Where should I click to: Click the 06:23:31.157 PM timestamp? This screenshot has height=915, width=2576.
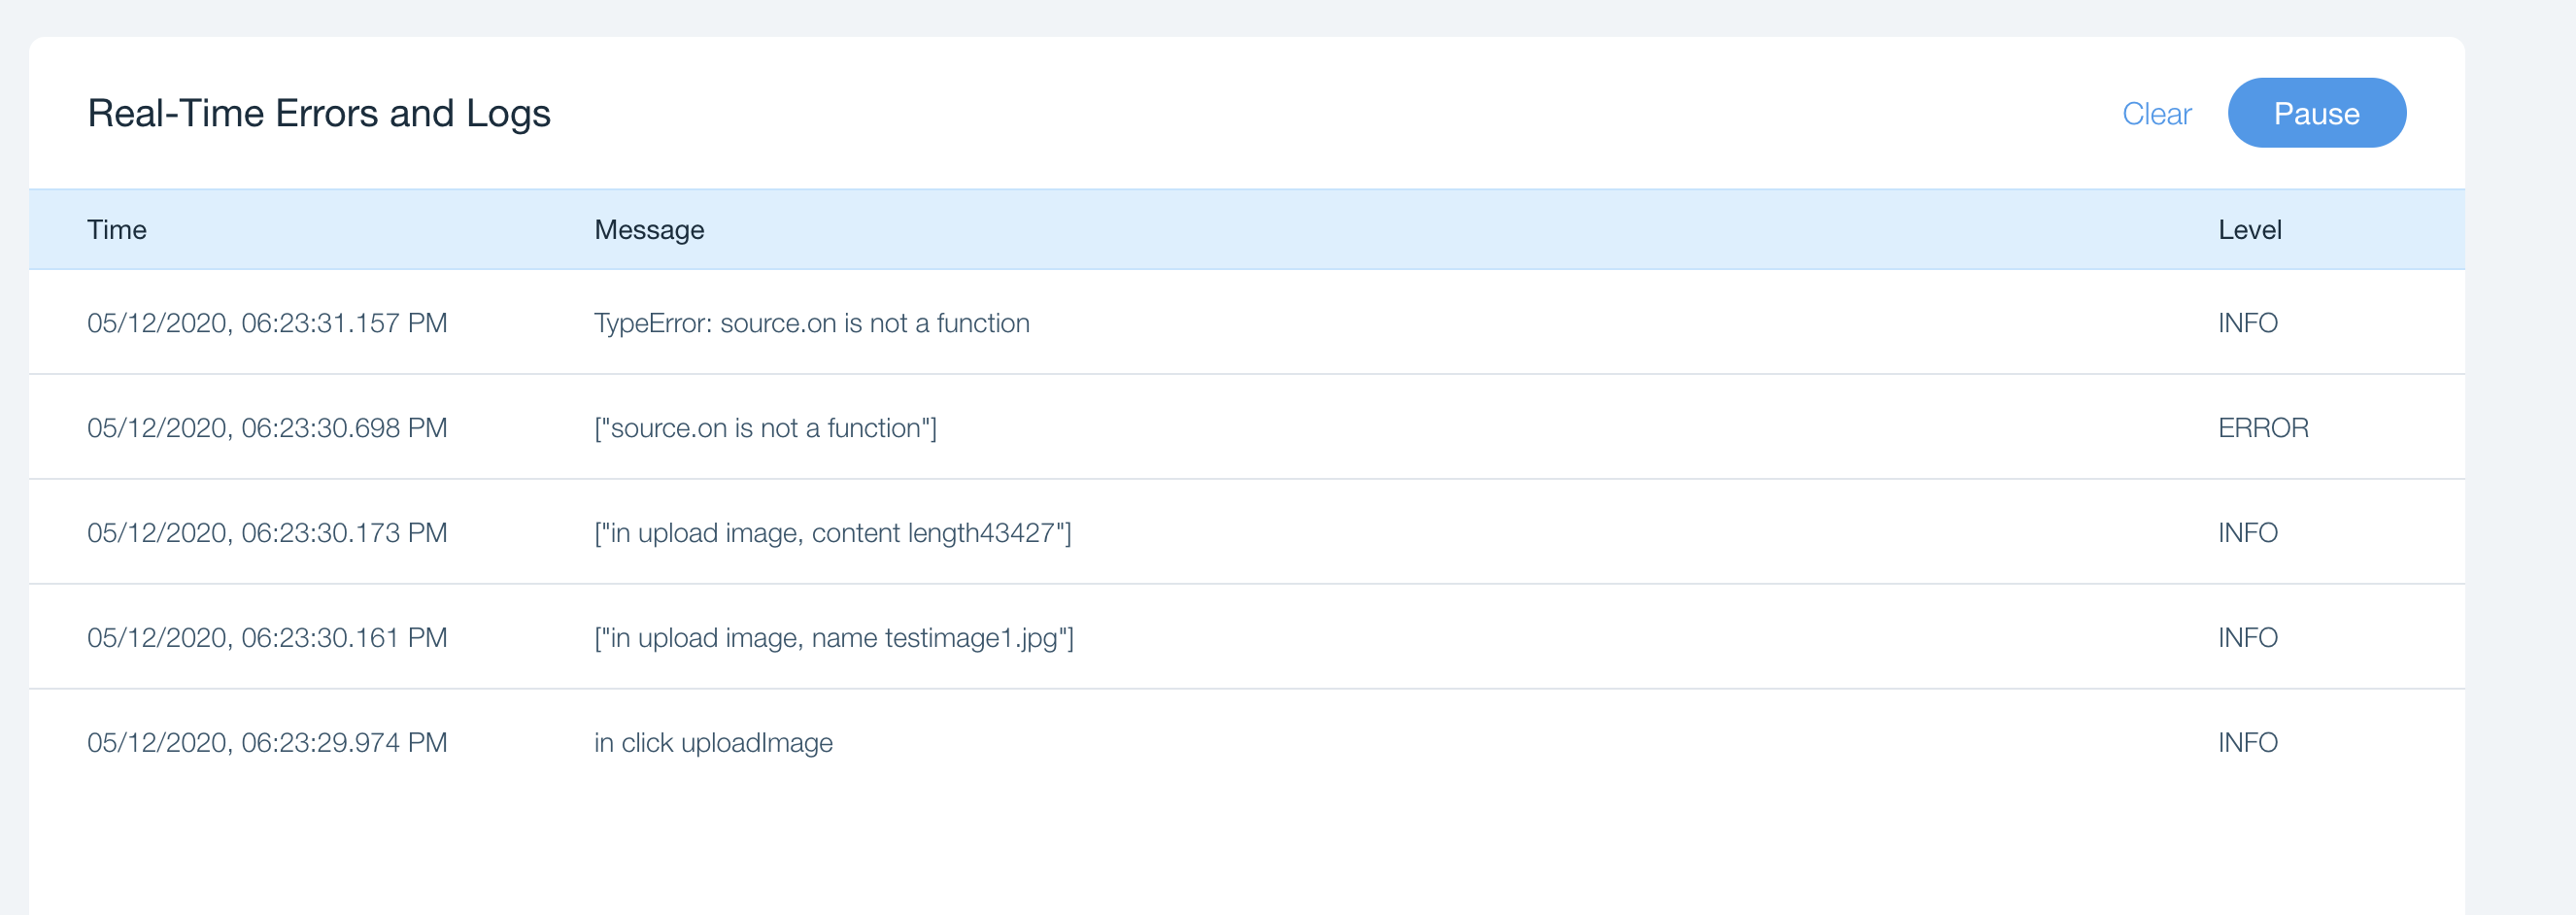tap(267, 323)
